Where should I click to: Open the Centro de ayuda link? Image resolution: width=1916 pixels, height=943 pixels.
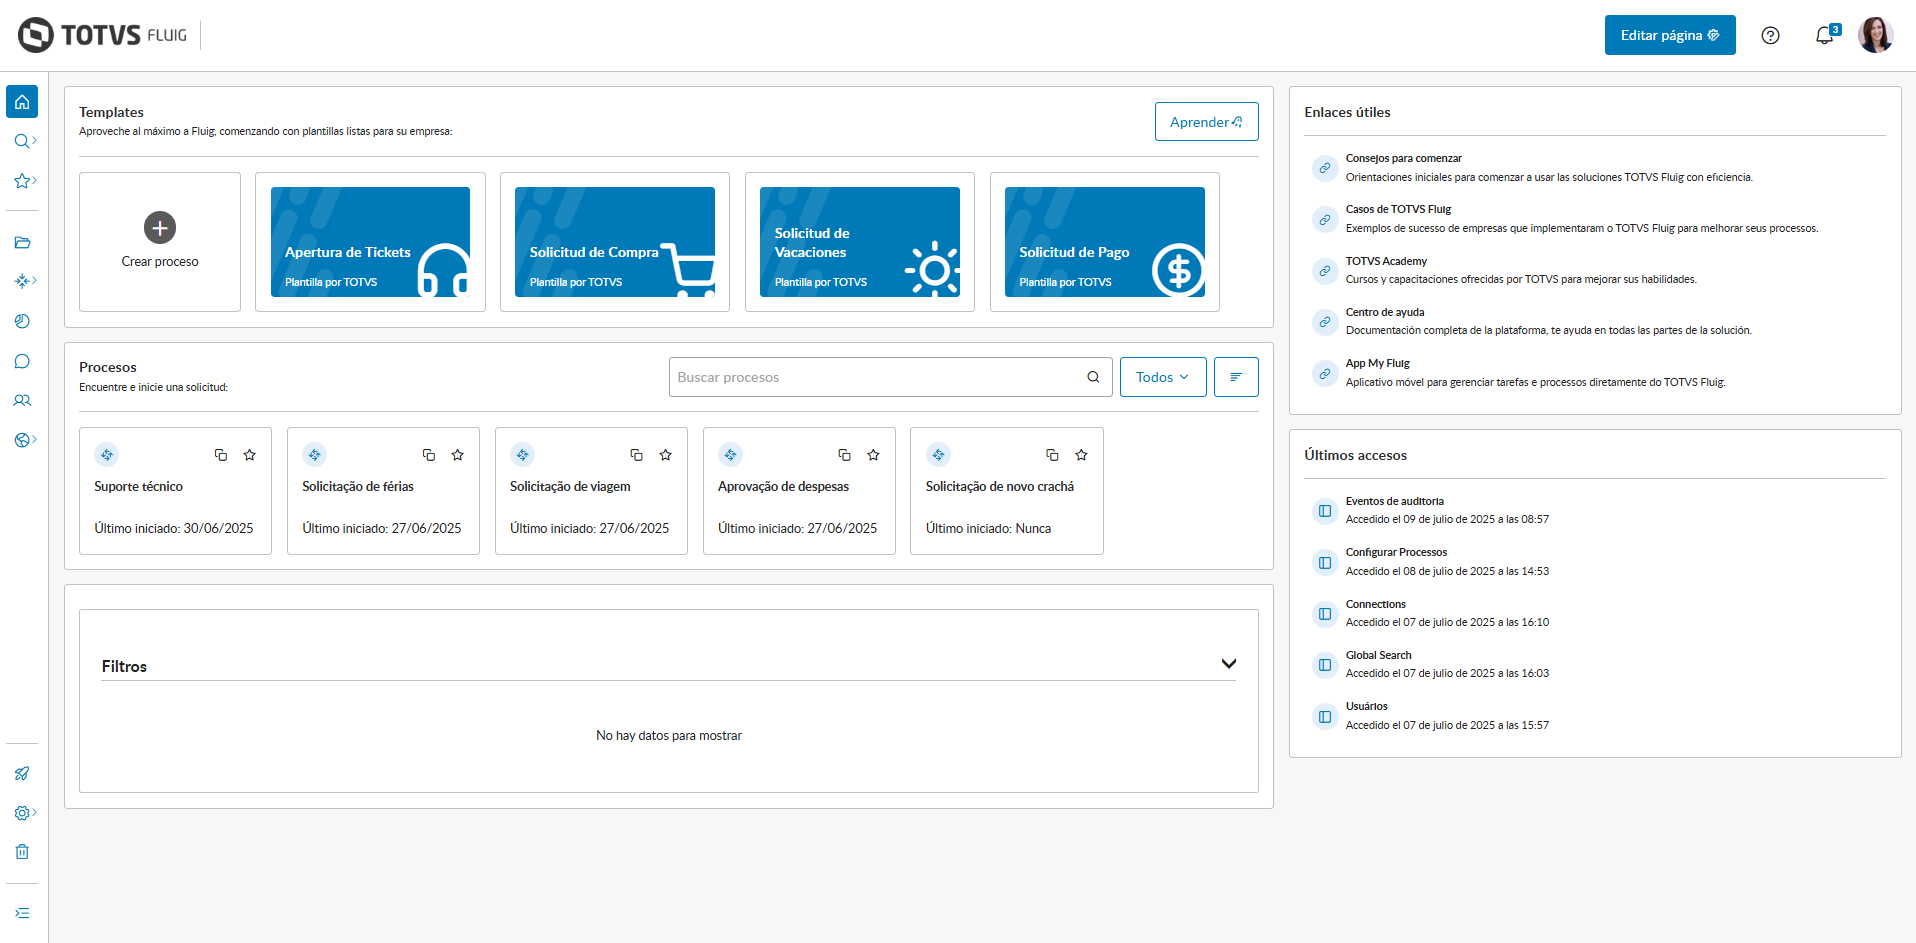point(1385,312)
